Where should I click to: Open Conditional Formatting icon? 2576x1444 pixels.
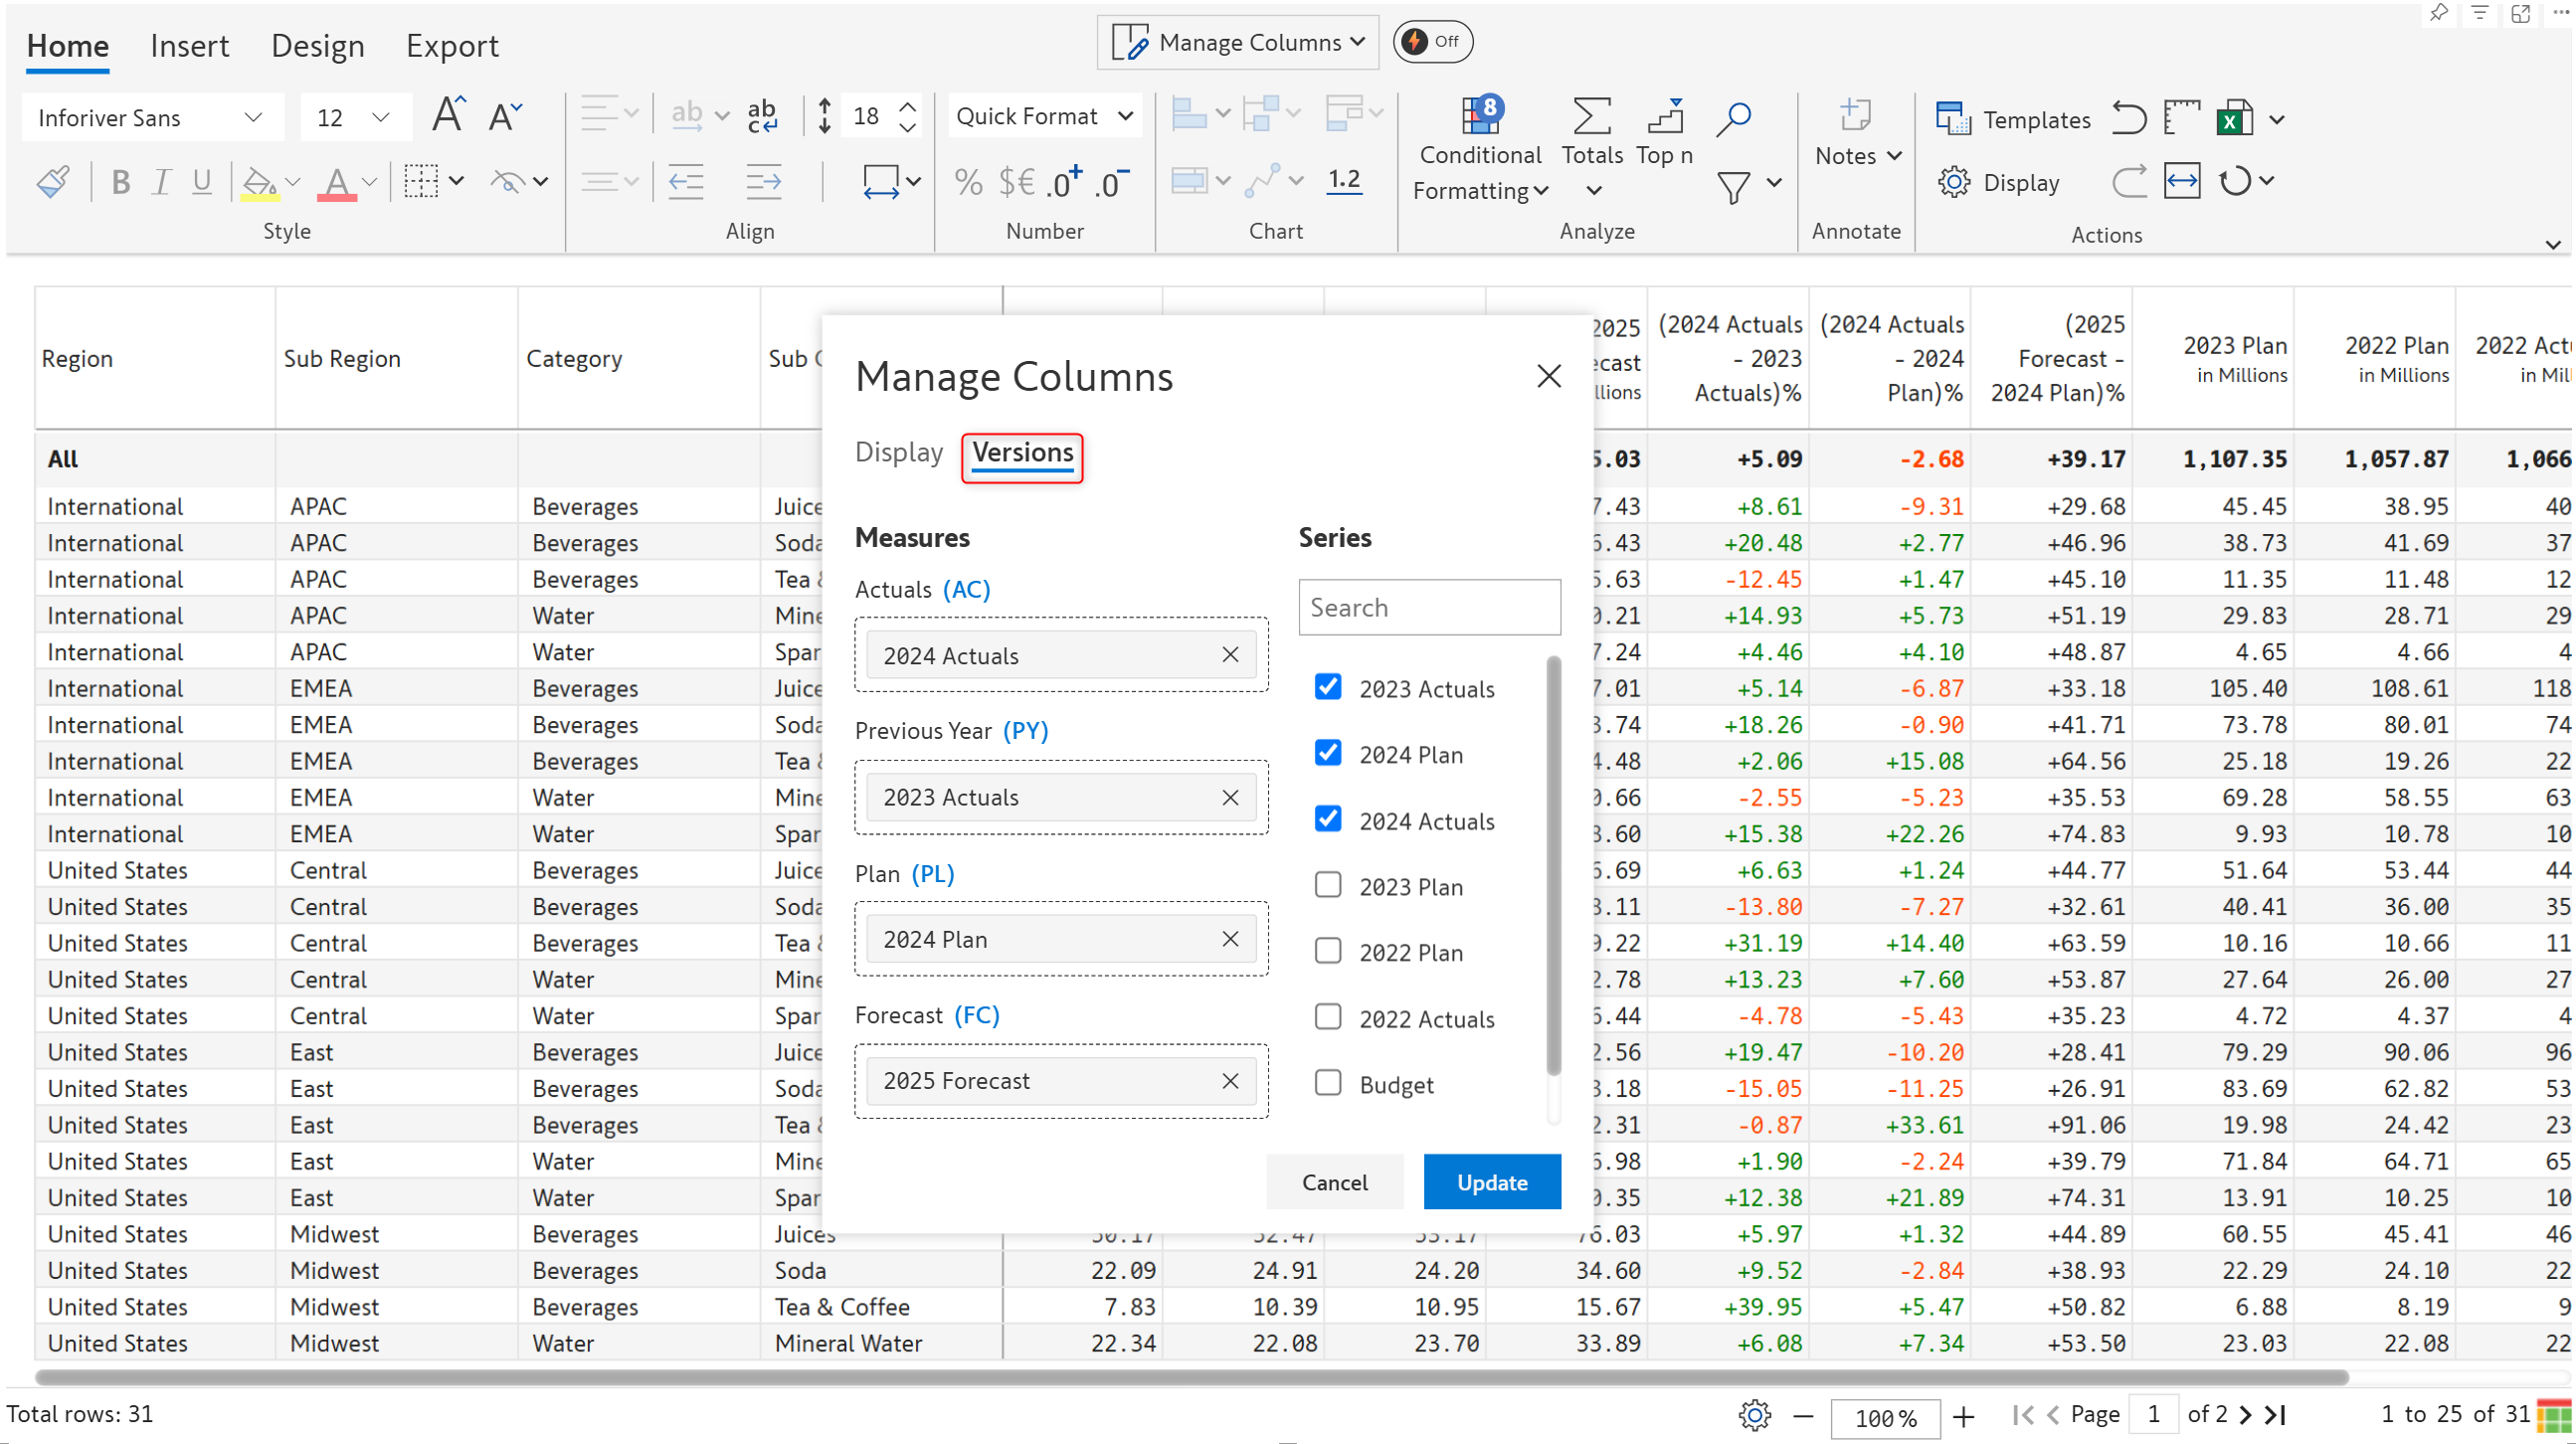click(1480, 116)
